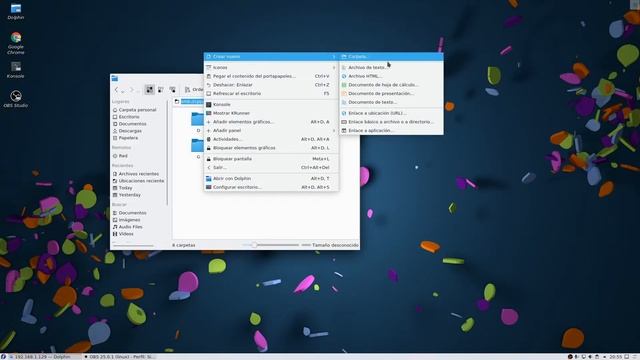This screenshot has width=640, height=360.
Task: Launch OBS Studio from the desktop icon
Action: click(x=16, y=99)
